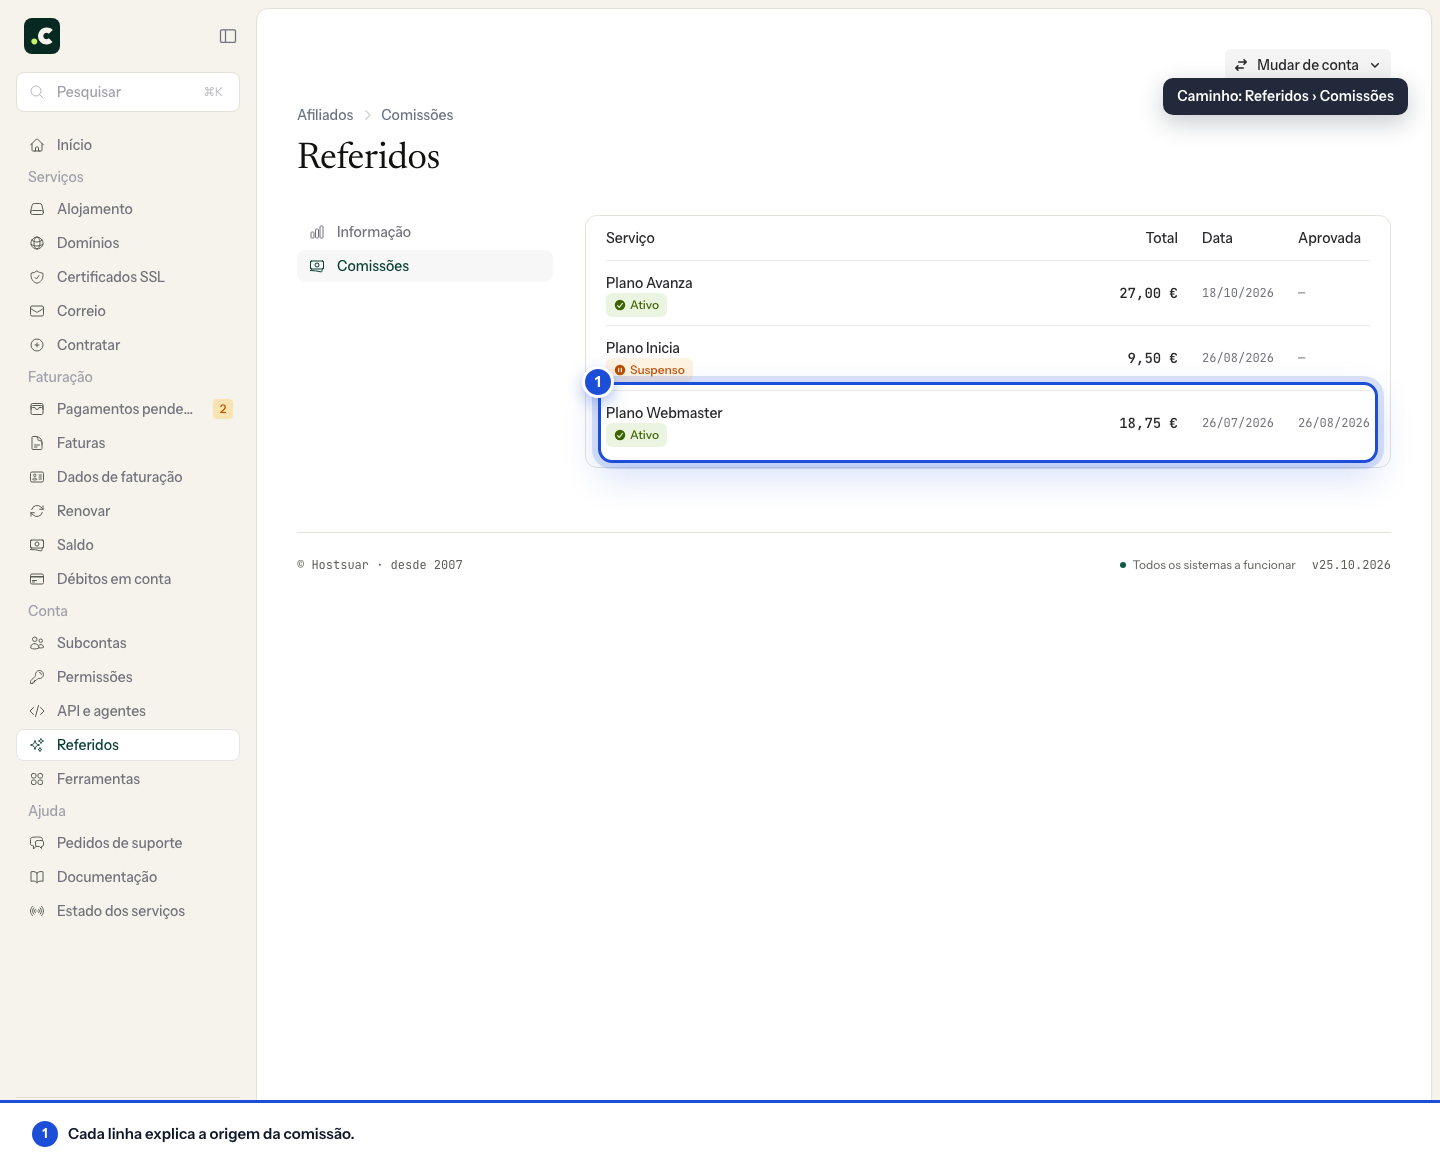Open Pagamentos pendentes in sidebar
Screen dimensions: 1440x1164
[128, 409]
